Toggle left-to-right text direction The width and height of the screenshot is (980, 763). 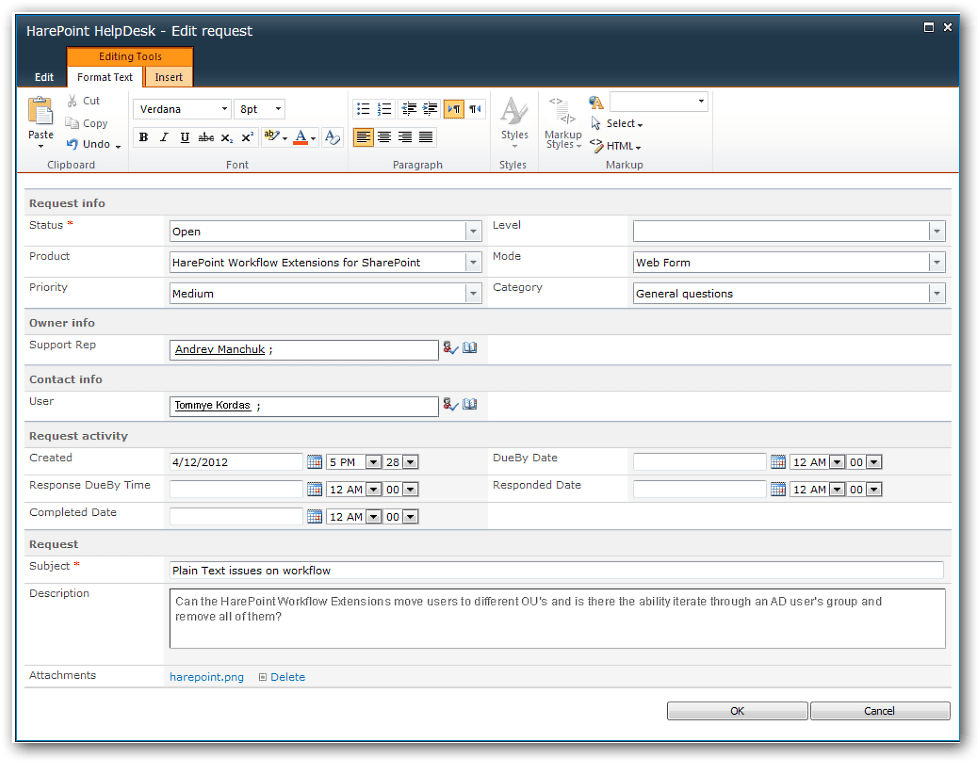455,108
